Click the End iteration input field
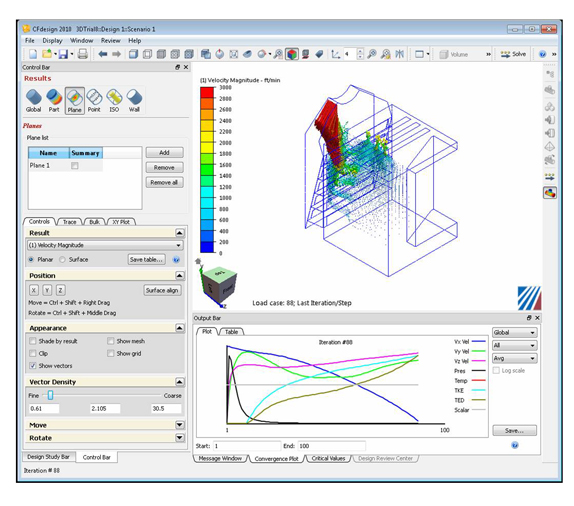Image resolution: width=574 pixels, height=506 pixels. [x=332, y=446]
